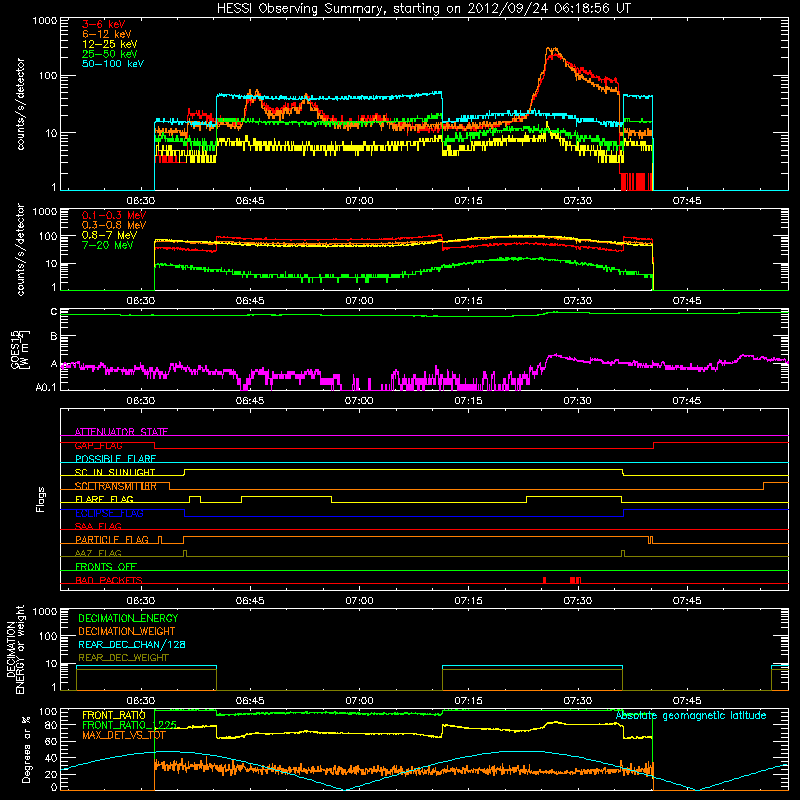Select the orange 6-12 keV legend label

[x=107, y=34]
